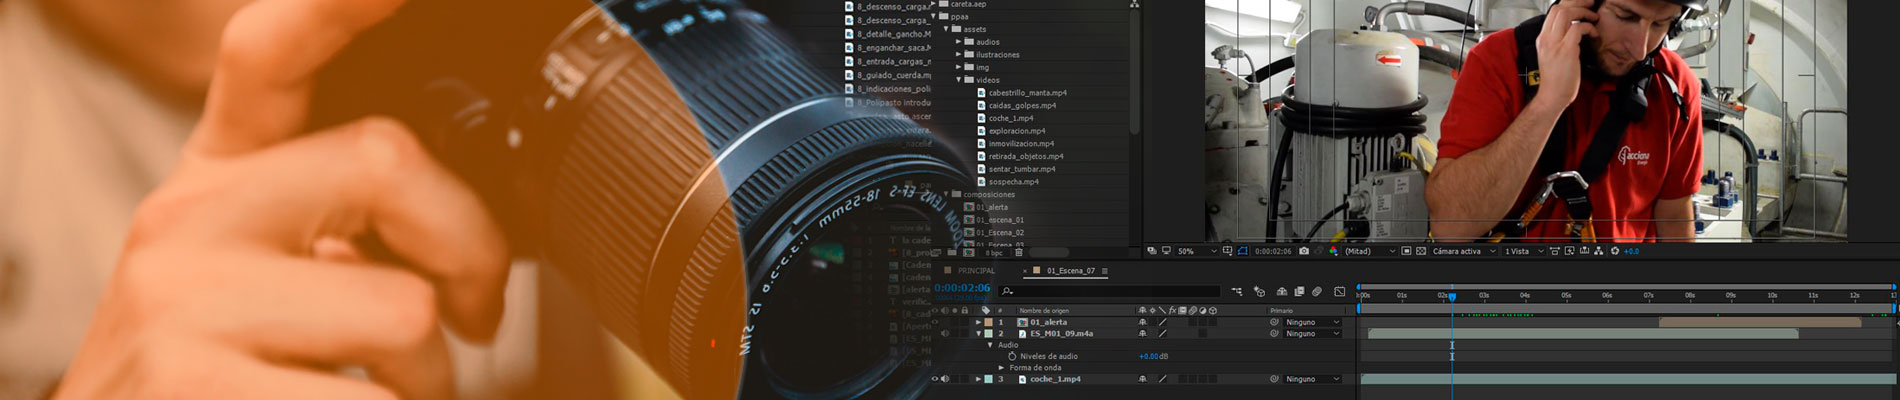Toggle mask and shape path visibility icon
The width and height of the screenshot is (1900, 400).
click(x=1243, y=251)
